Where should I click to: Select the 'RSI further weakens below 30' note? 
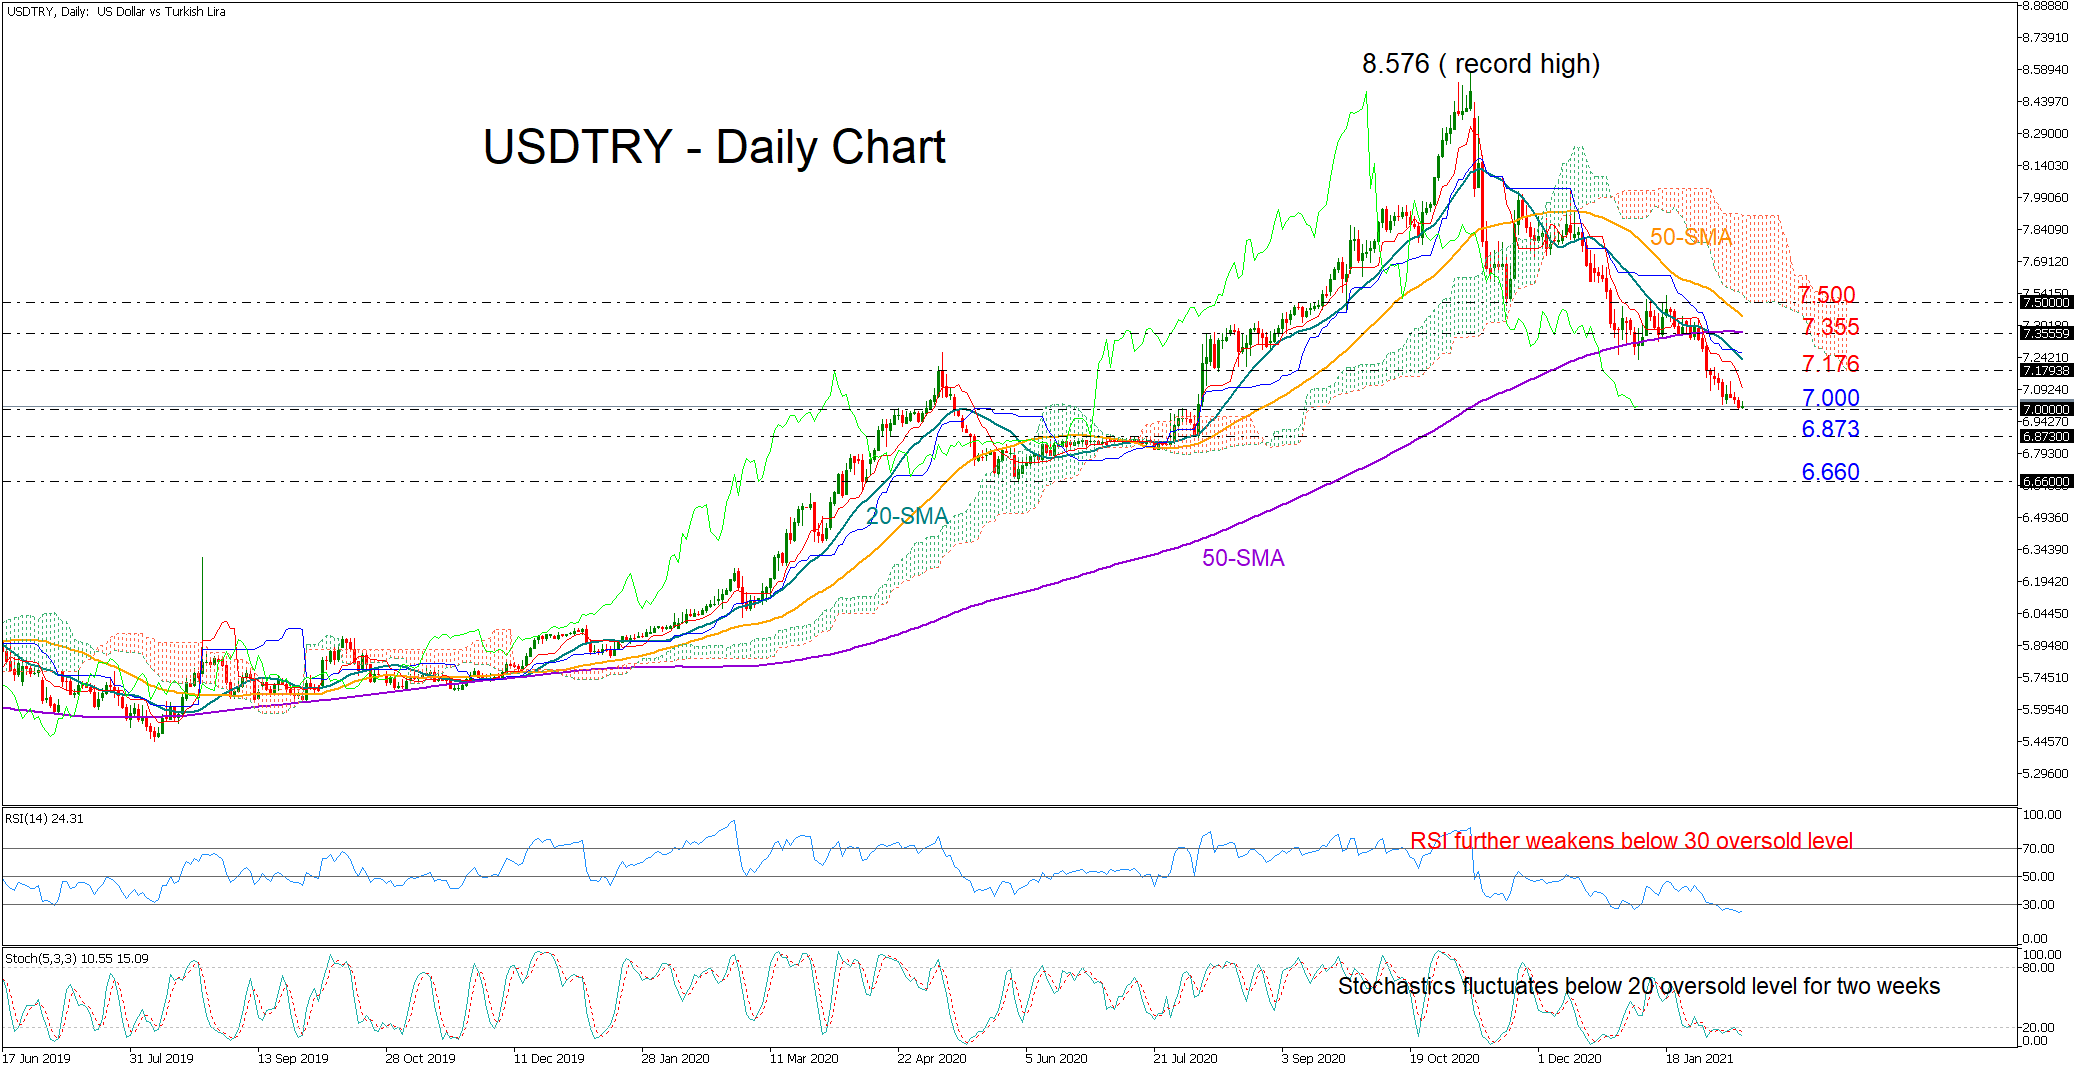[x=1631, y=841]
